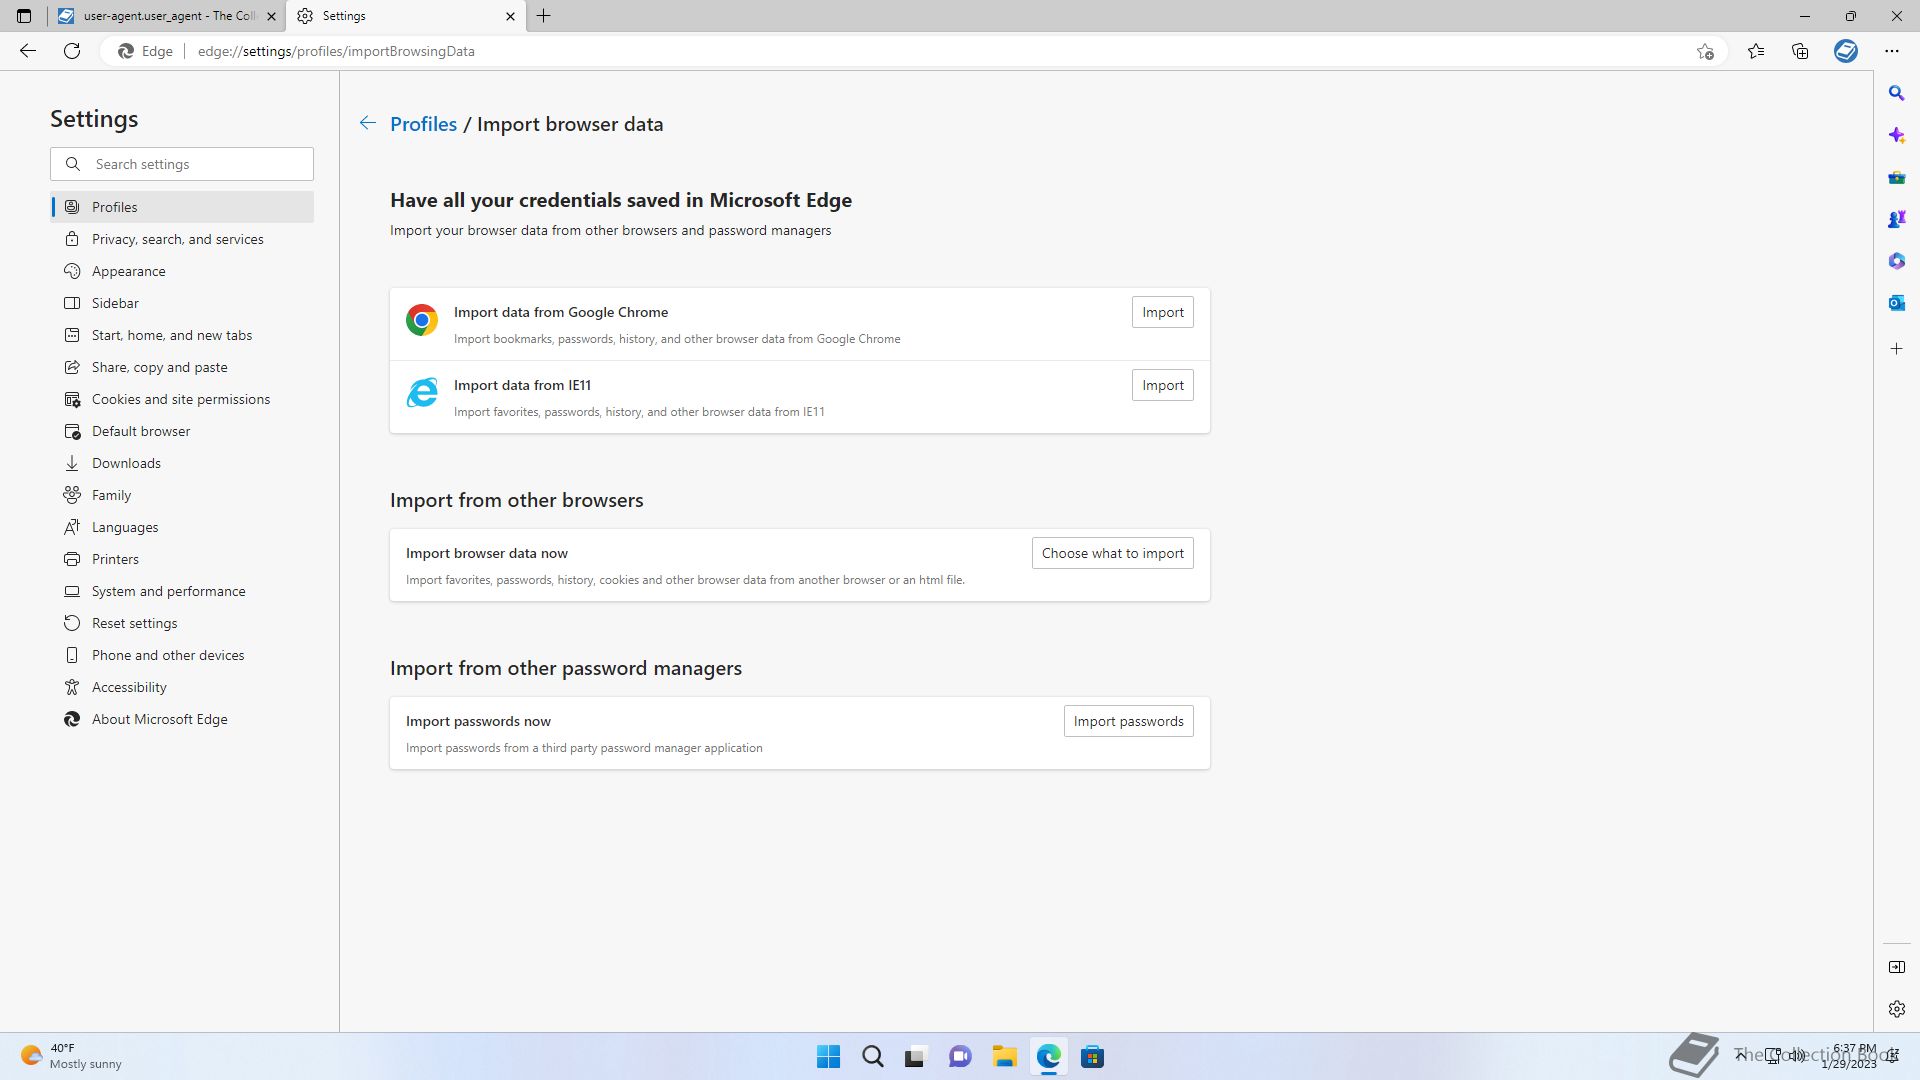
Task: Focus the Search settings field
Action: coord(182,164)
